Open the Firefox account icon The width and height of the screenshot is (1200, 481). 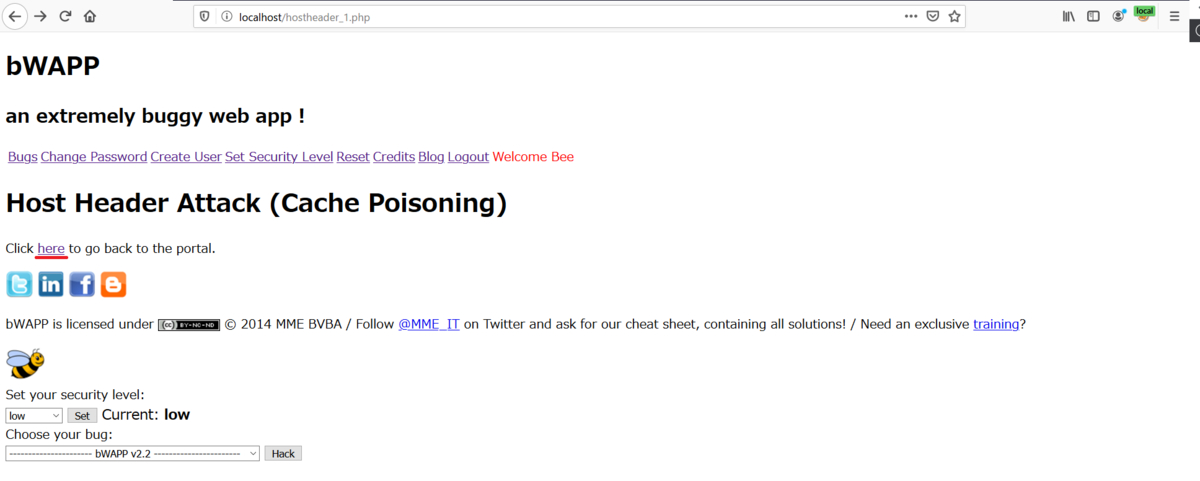click(1118, 16)
